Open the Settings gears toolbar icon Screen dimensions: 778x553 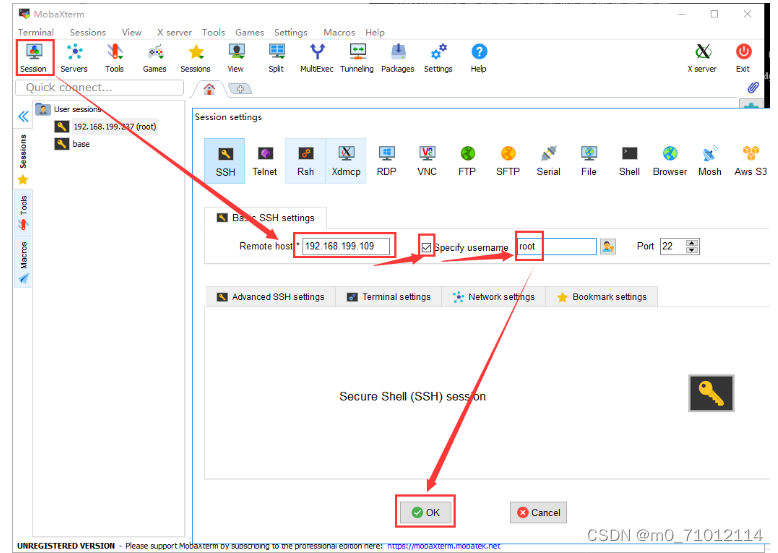(438, 58)
